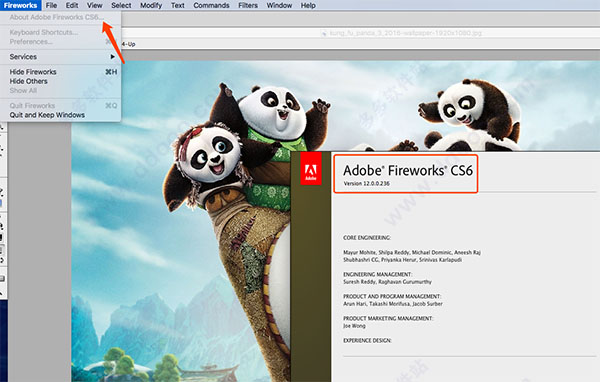
Task: Open the Text menu
Action: pos(178,5)
